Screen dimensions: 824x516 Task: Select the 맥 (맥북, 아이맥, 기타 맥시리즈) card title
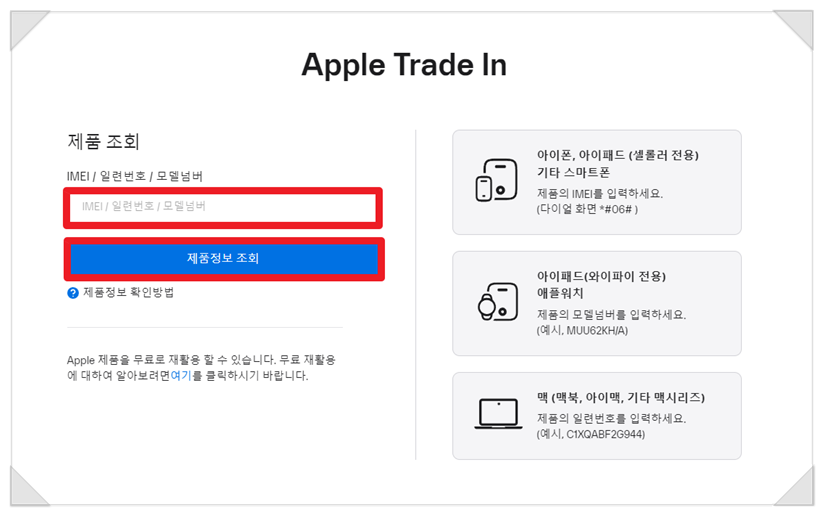[621, 398]
